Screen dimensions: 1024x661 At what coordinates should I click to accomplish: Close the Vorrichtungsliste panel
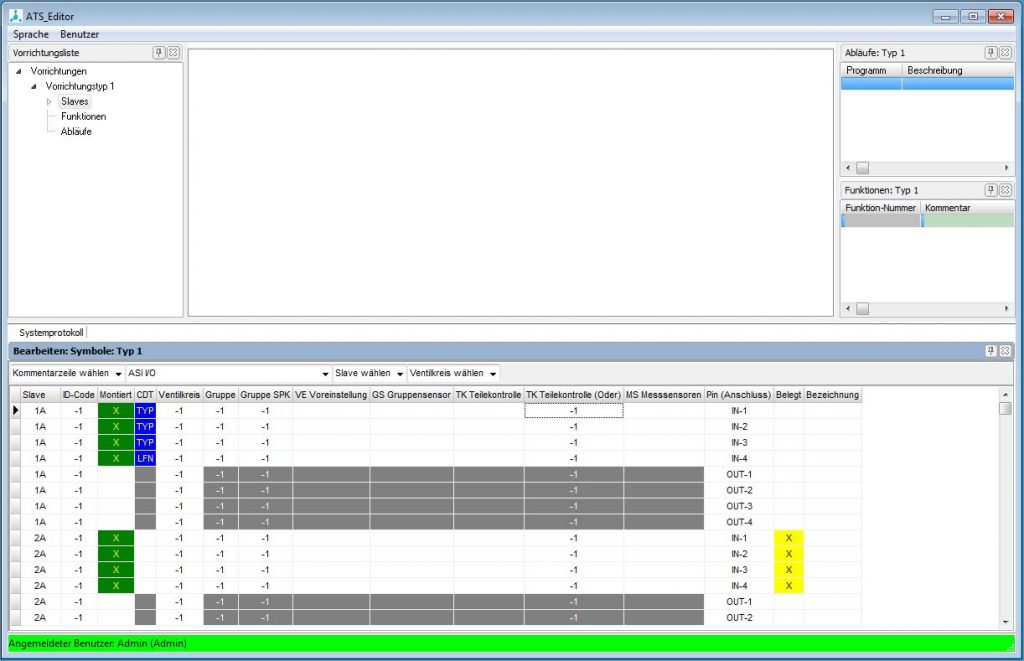click(x=172, y=52)
